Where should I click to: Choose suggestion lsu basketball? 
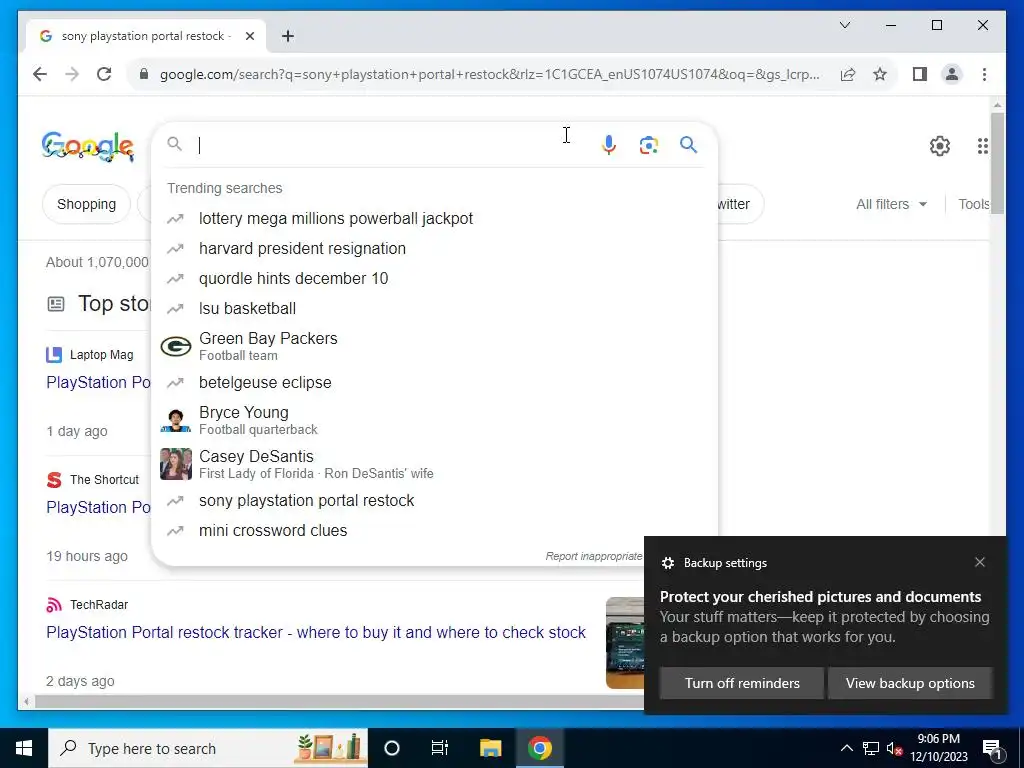434,309
